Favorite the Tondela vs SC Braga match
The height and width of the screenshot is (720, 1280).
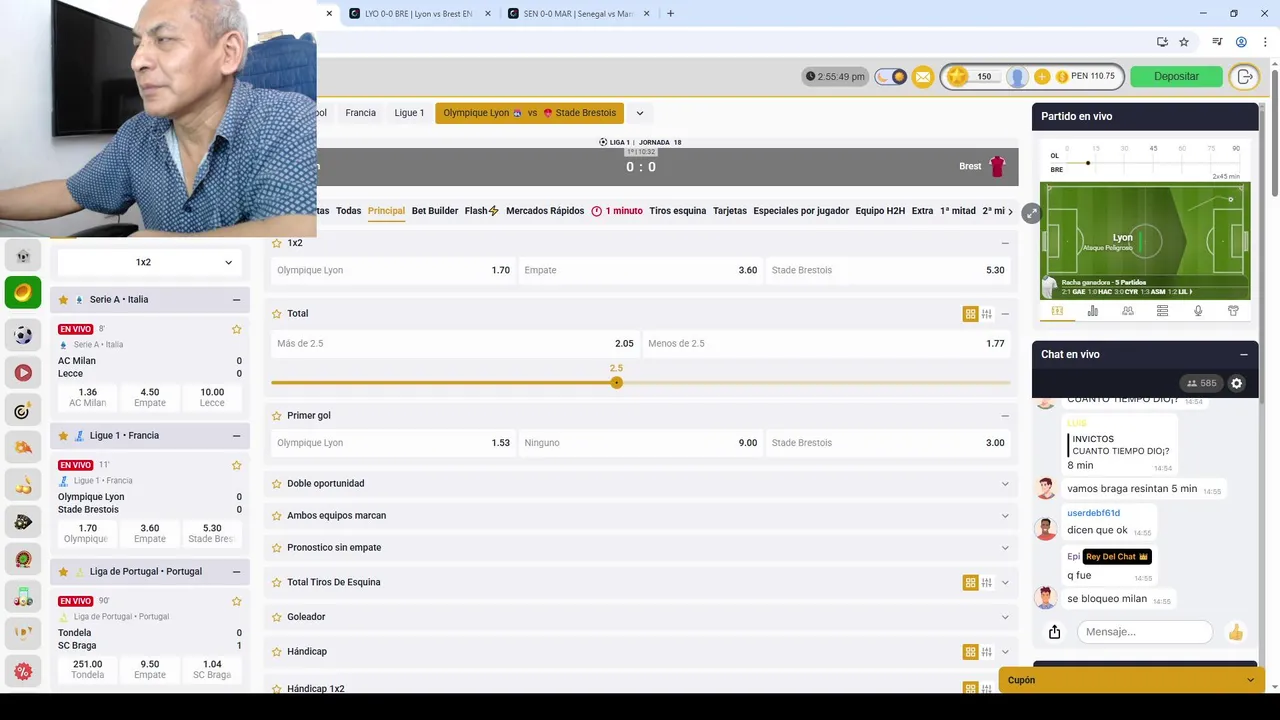tap(237, 601)
